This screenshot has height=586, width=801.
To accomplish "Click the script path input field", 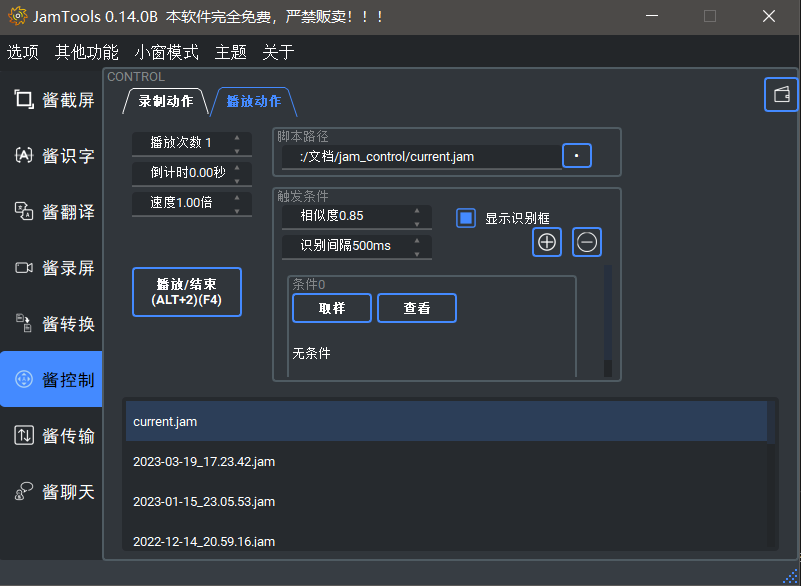I will click(x=422, y=156).
